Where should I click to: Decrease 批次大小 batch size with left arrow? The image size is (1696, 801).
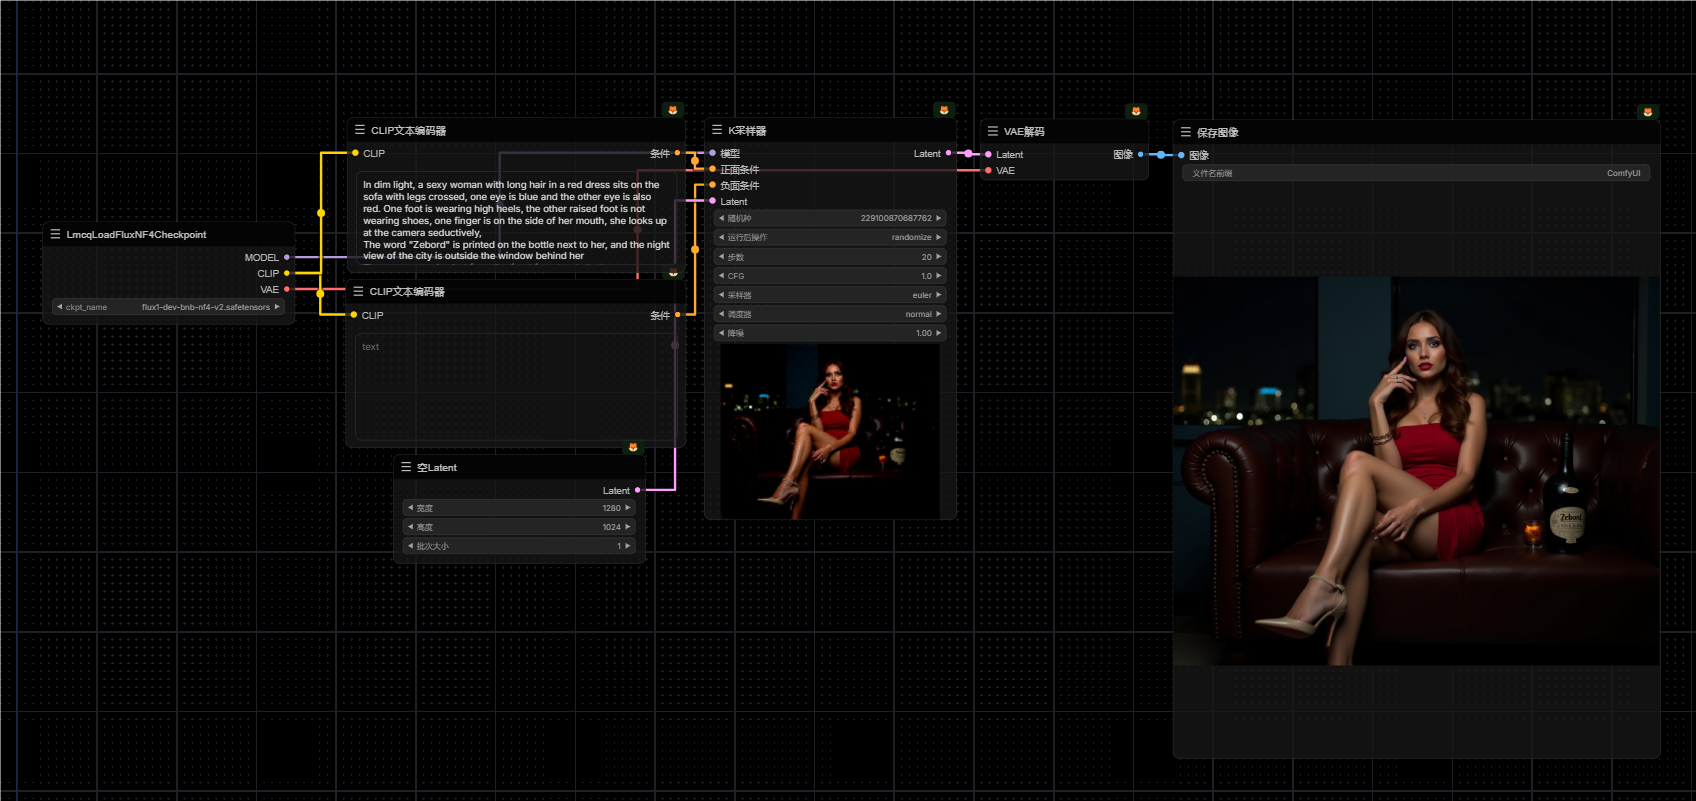[x=410, y=546]
